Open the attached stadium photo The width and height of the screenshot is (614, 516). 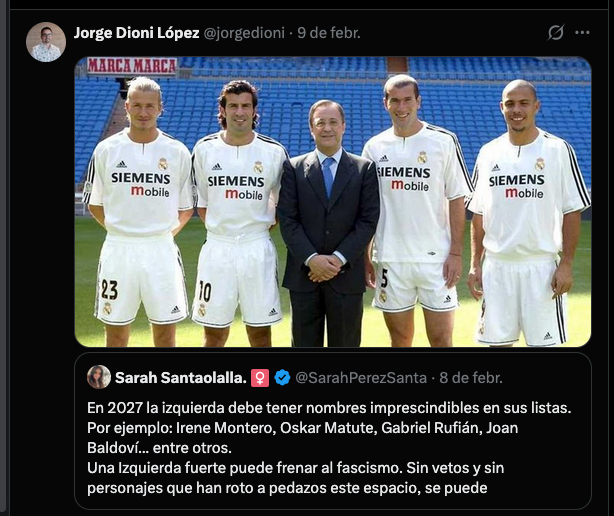pos(333,202)
